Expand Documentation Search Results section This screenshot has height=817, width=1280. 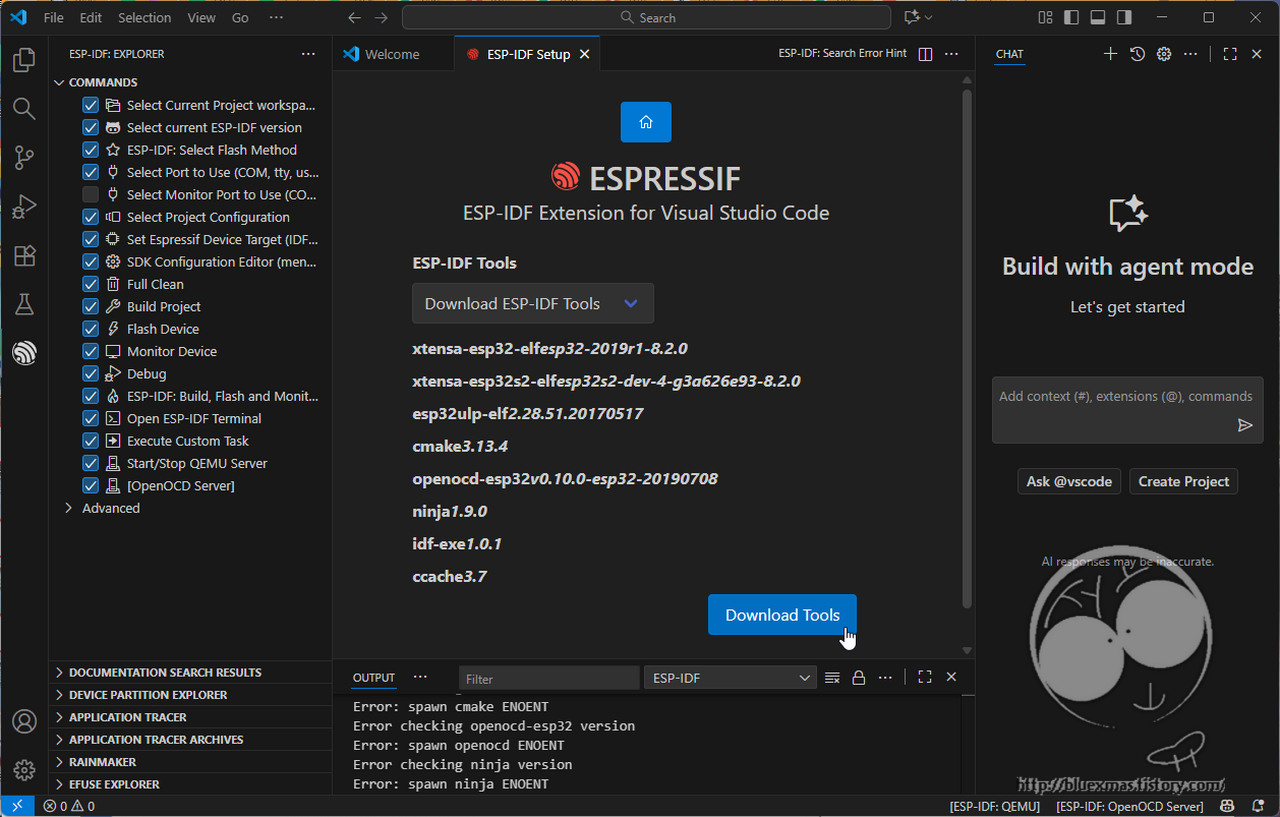[190, 672]
